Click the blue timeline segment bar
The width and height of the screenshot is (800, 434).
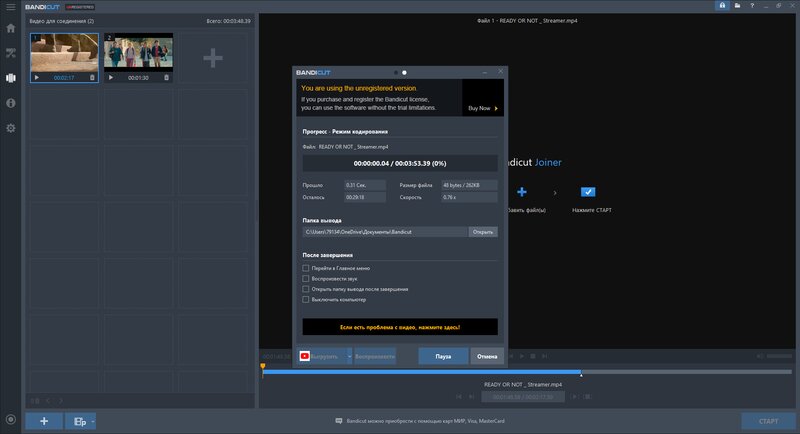(422, 372)
